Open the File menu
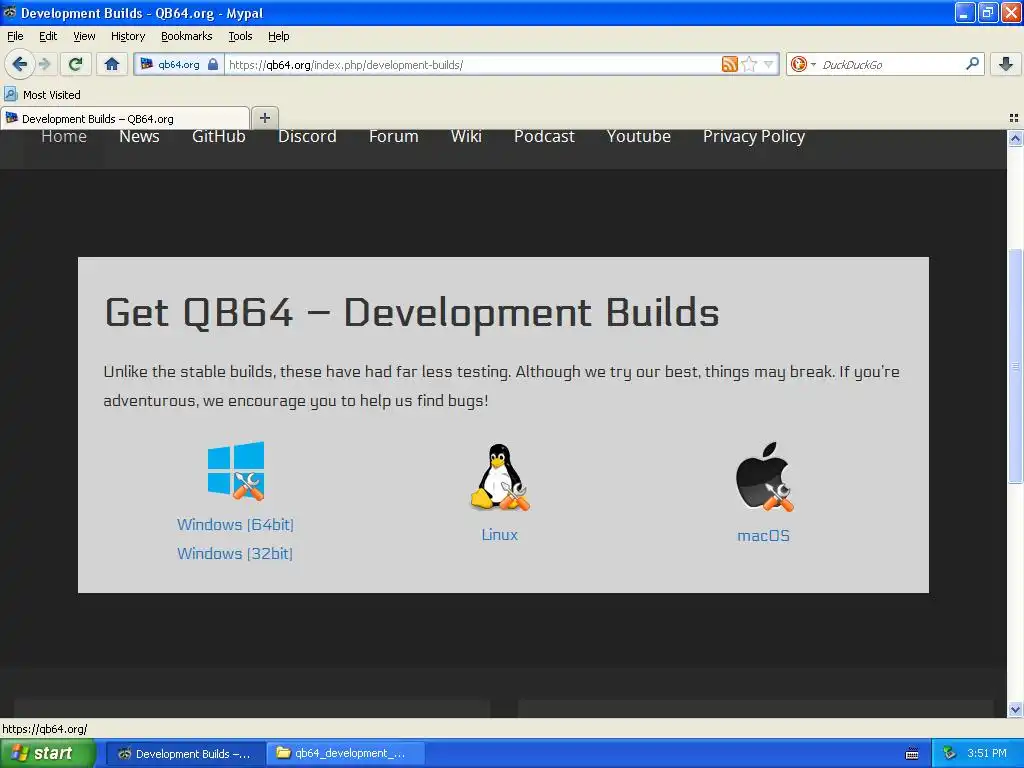This screenshot has width=1024, height=768. pyautogui.click(x=15, y=36)
